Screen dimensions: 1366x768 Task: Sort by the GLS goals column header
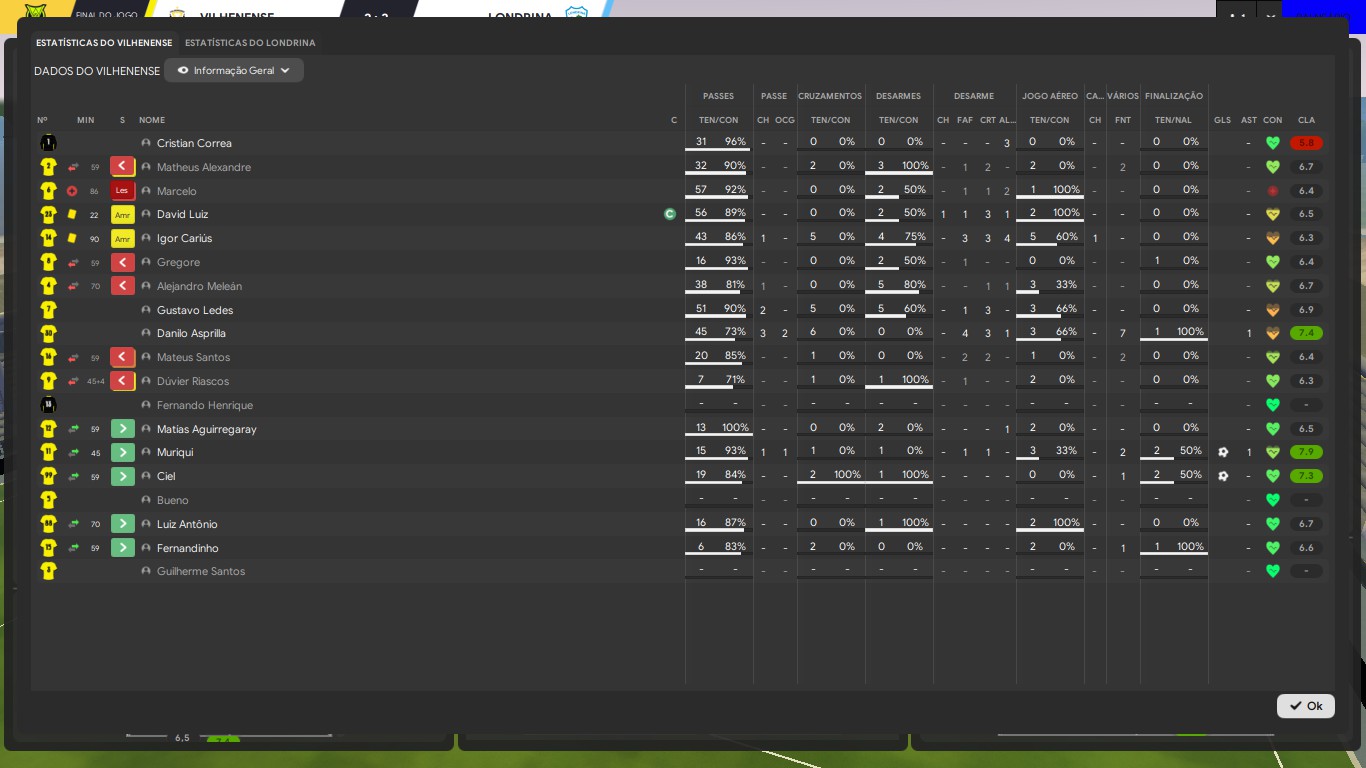coord(1223,120)
